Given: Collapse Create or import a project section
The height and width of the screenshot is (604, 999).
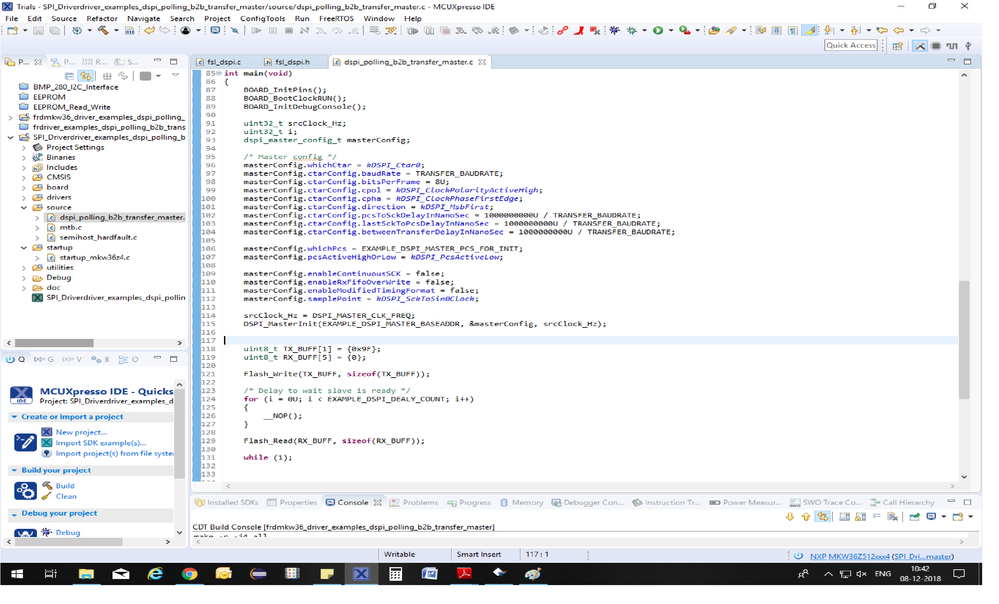Looking at the screenshot, I should click(x=14, y=417).
